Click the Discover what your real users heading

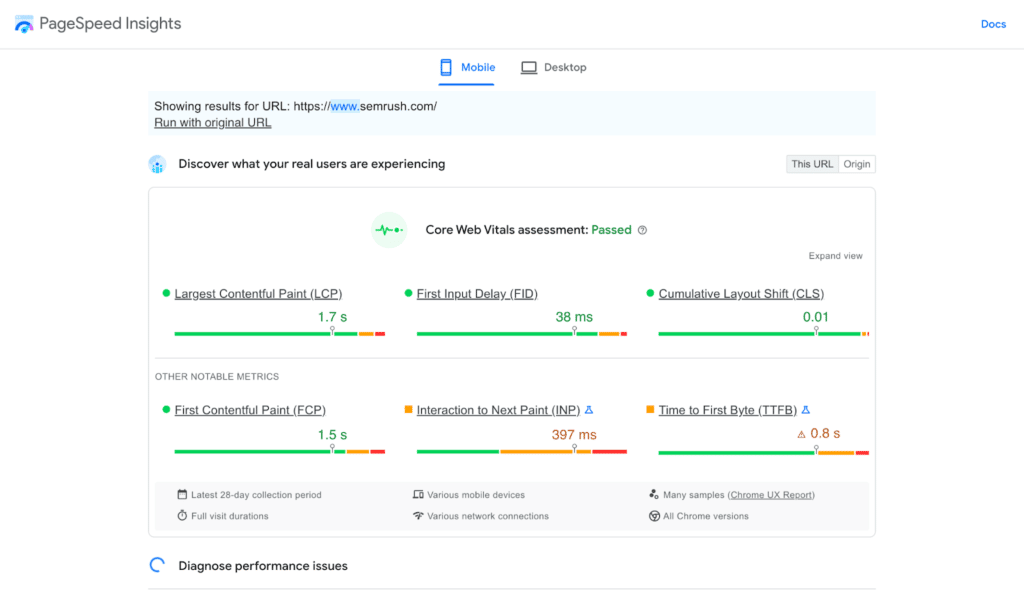coord(312,164)
